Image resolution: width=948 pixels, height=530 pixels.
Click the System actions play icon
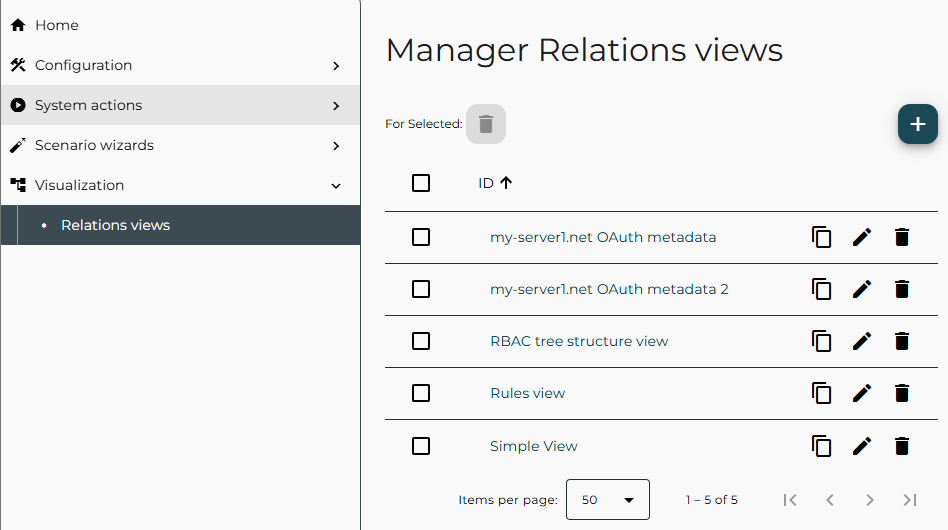(x=18, y=105)
